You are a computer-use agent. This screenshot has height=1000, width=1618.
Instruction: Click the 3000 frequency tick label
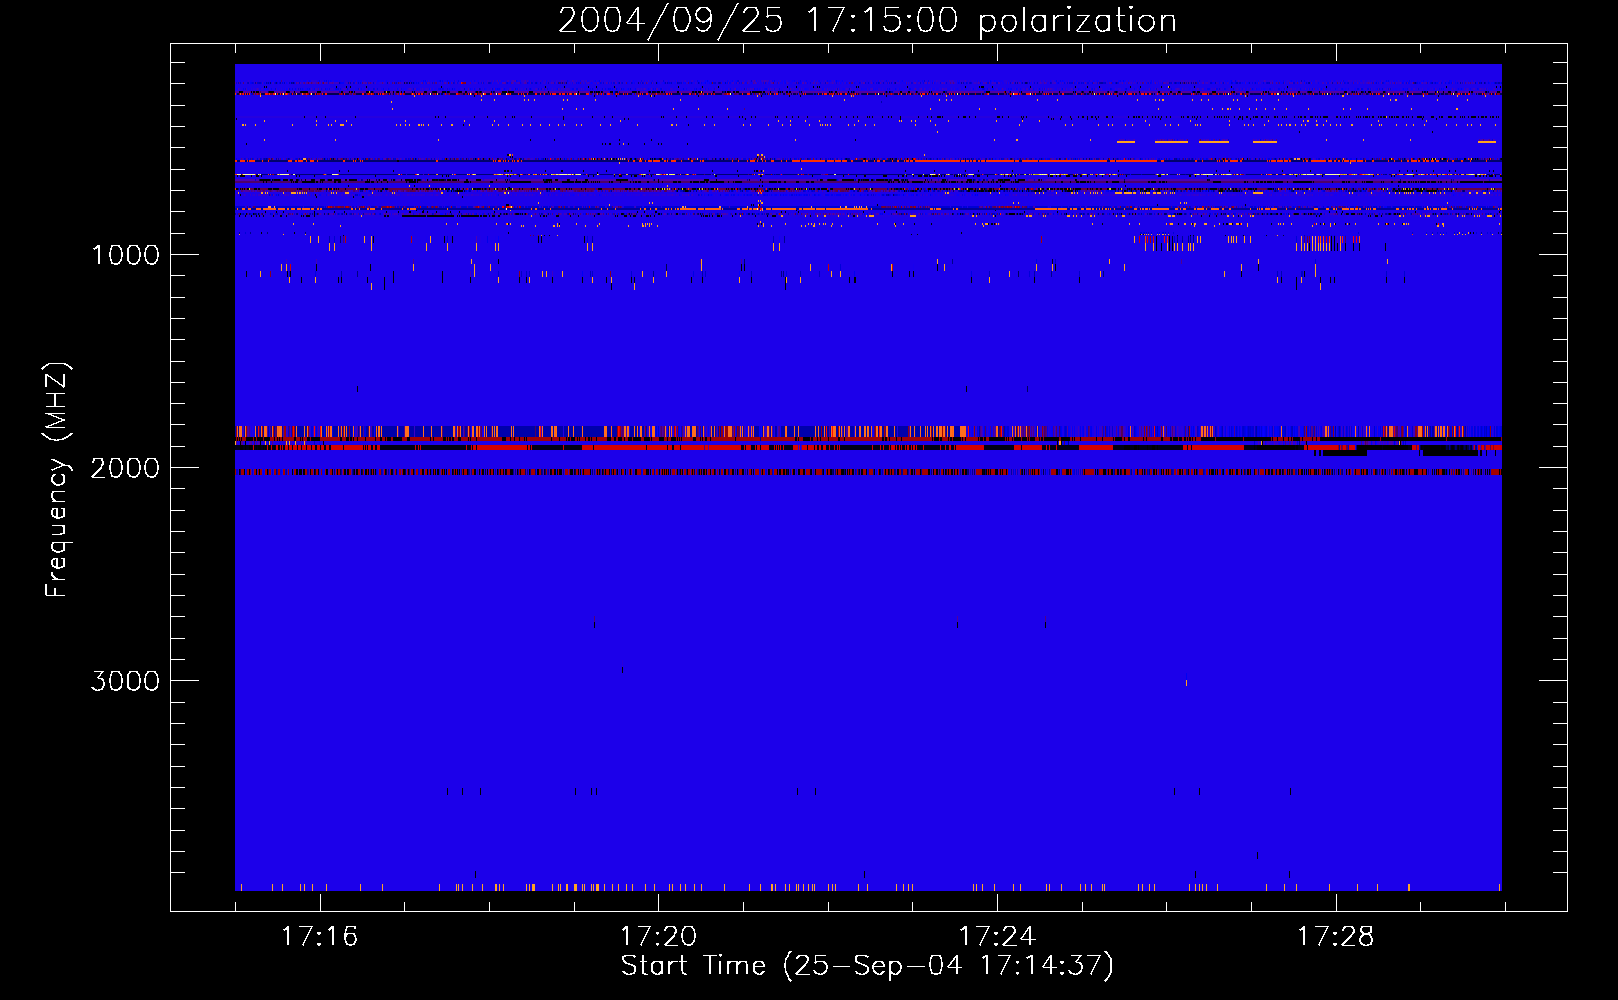126,681
